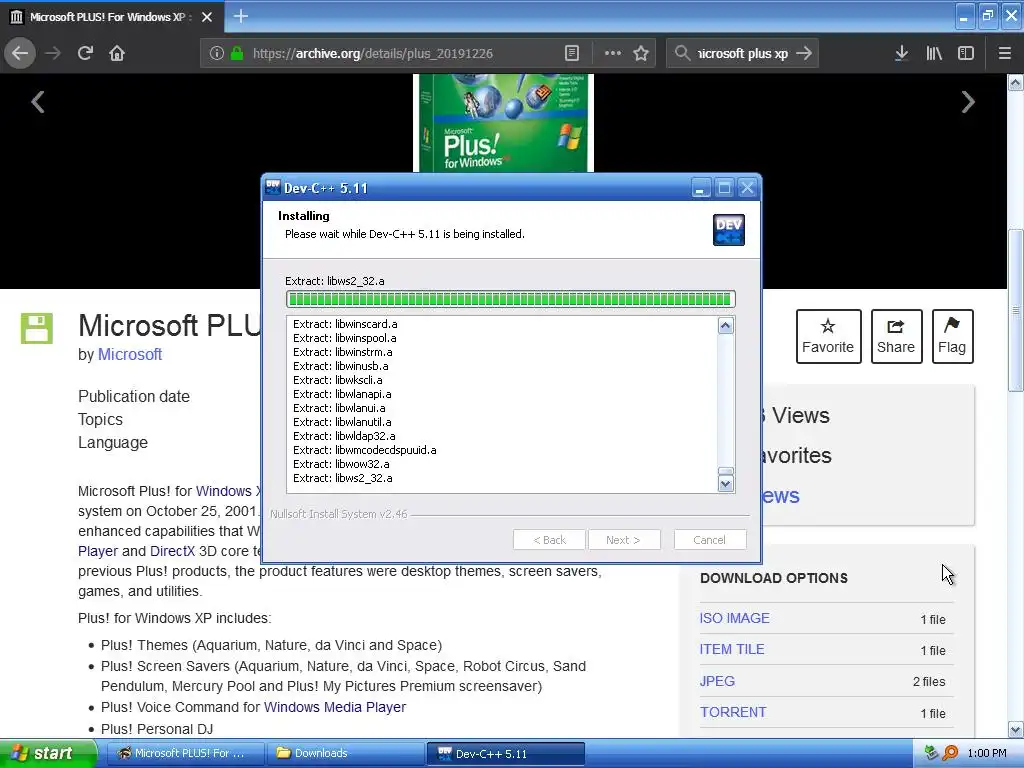Click the orange magnifier tray icon
Viewport: 1024px width, 768px height.
tap(950, 753)
